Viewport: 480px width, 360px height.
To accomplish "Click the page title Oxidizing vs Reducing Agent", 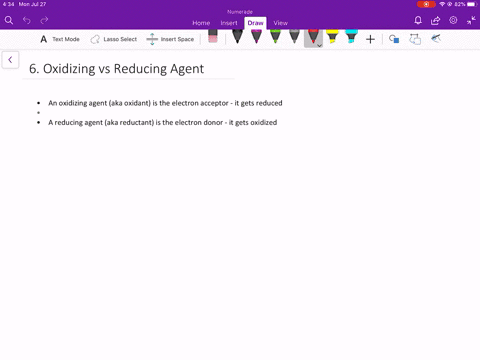I will (x=116, y=69).
